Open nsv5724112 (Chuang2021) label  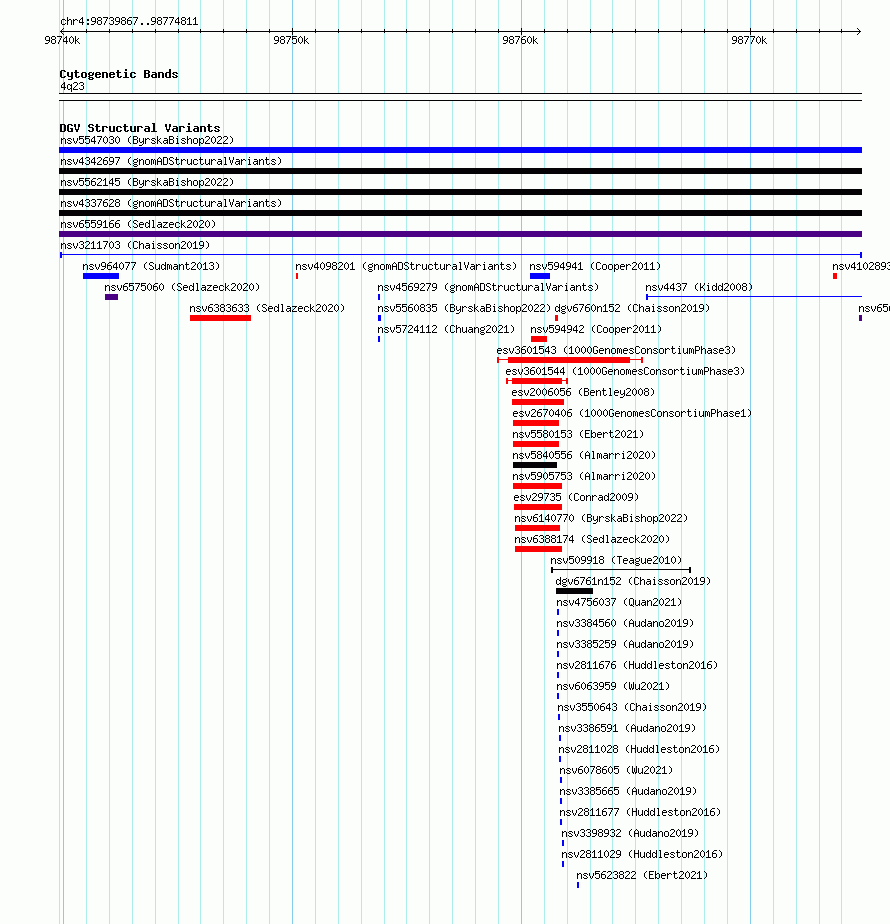pyautogui.click(x=446, y=329)
